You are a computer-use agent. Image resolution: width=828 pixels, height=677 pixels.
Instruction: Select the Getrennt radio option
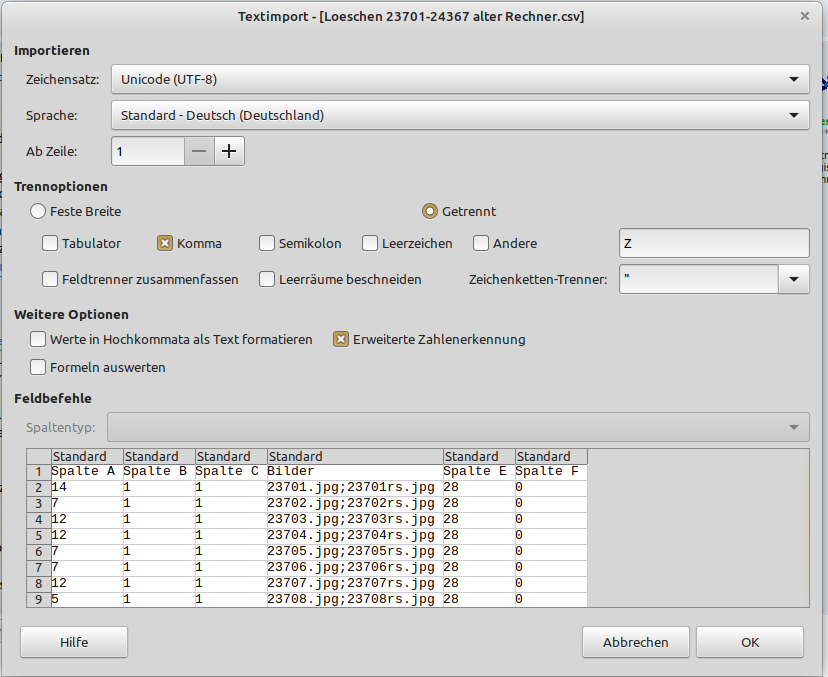tap(430, 211)
